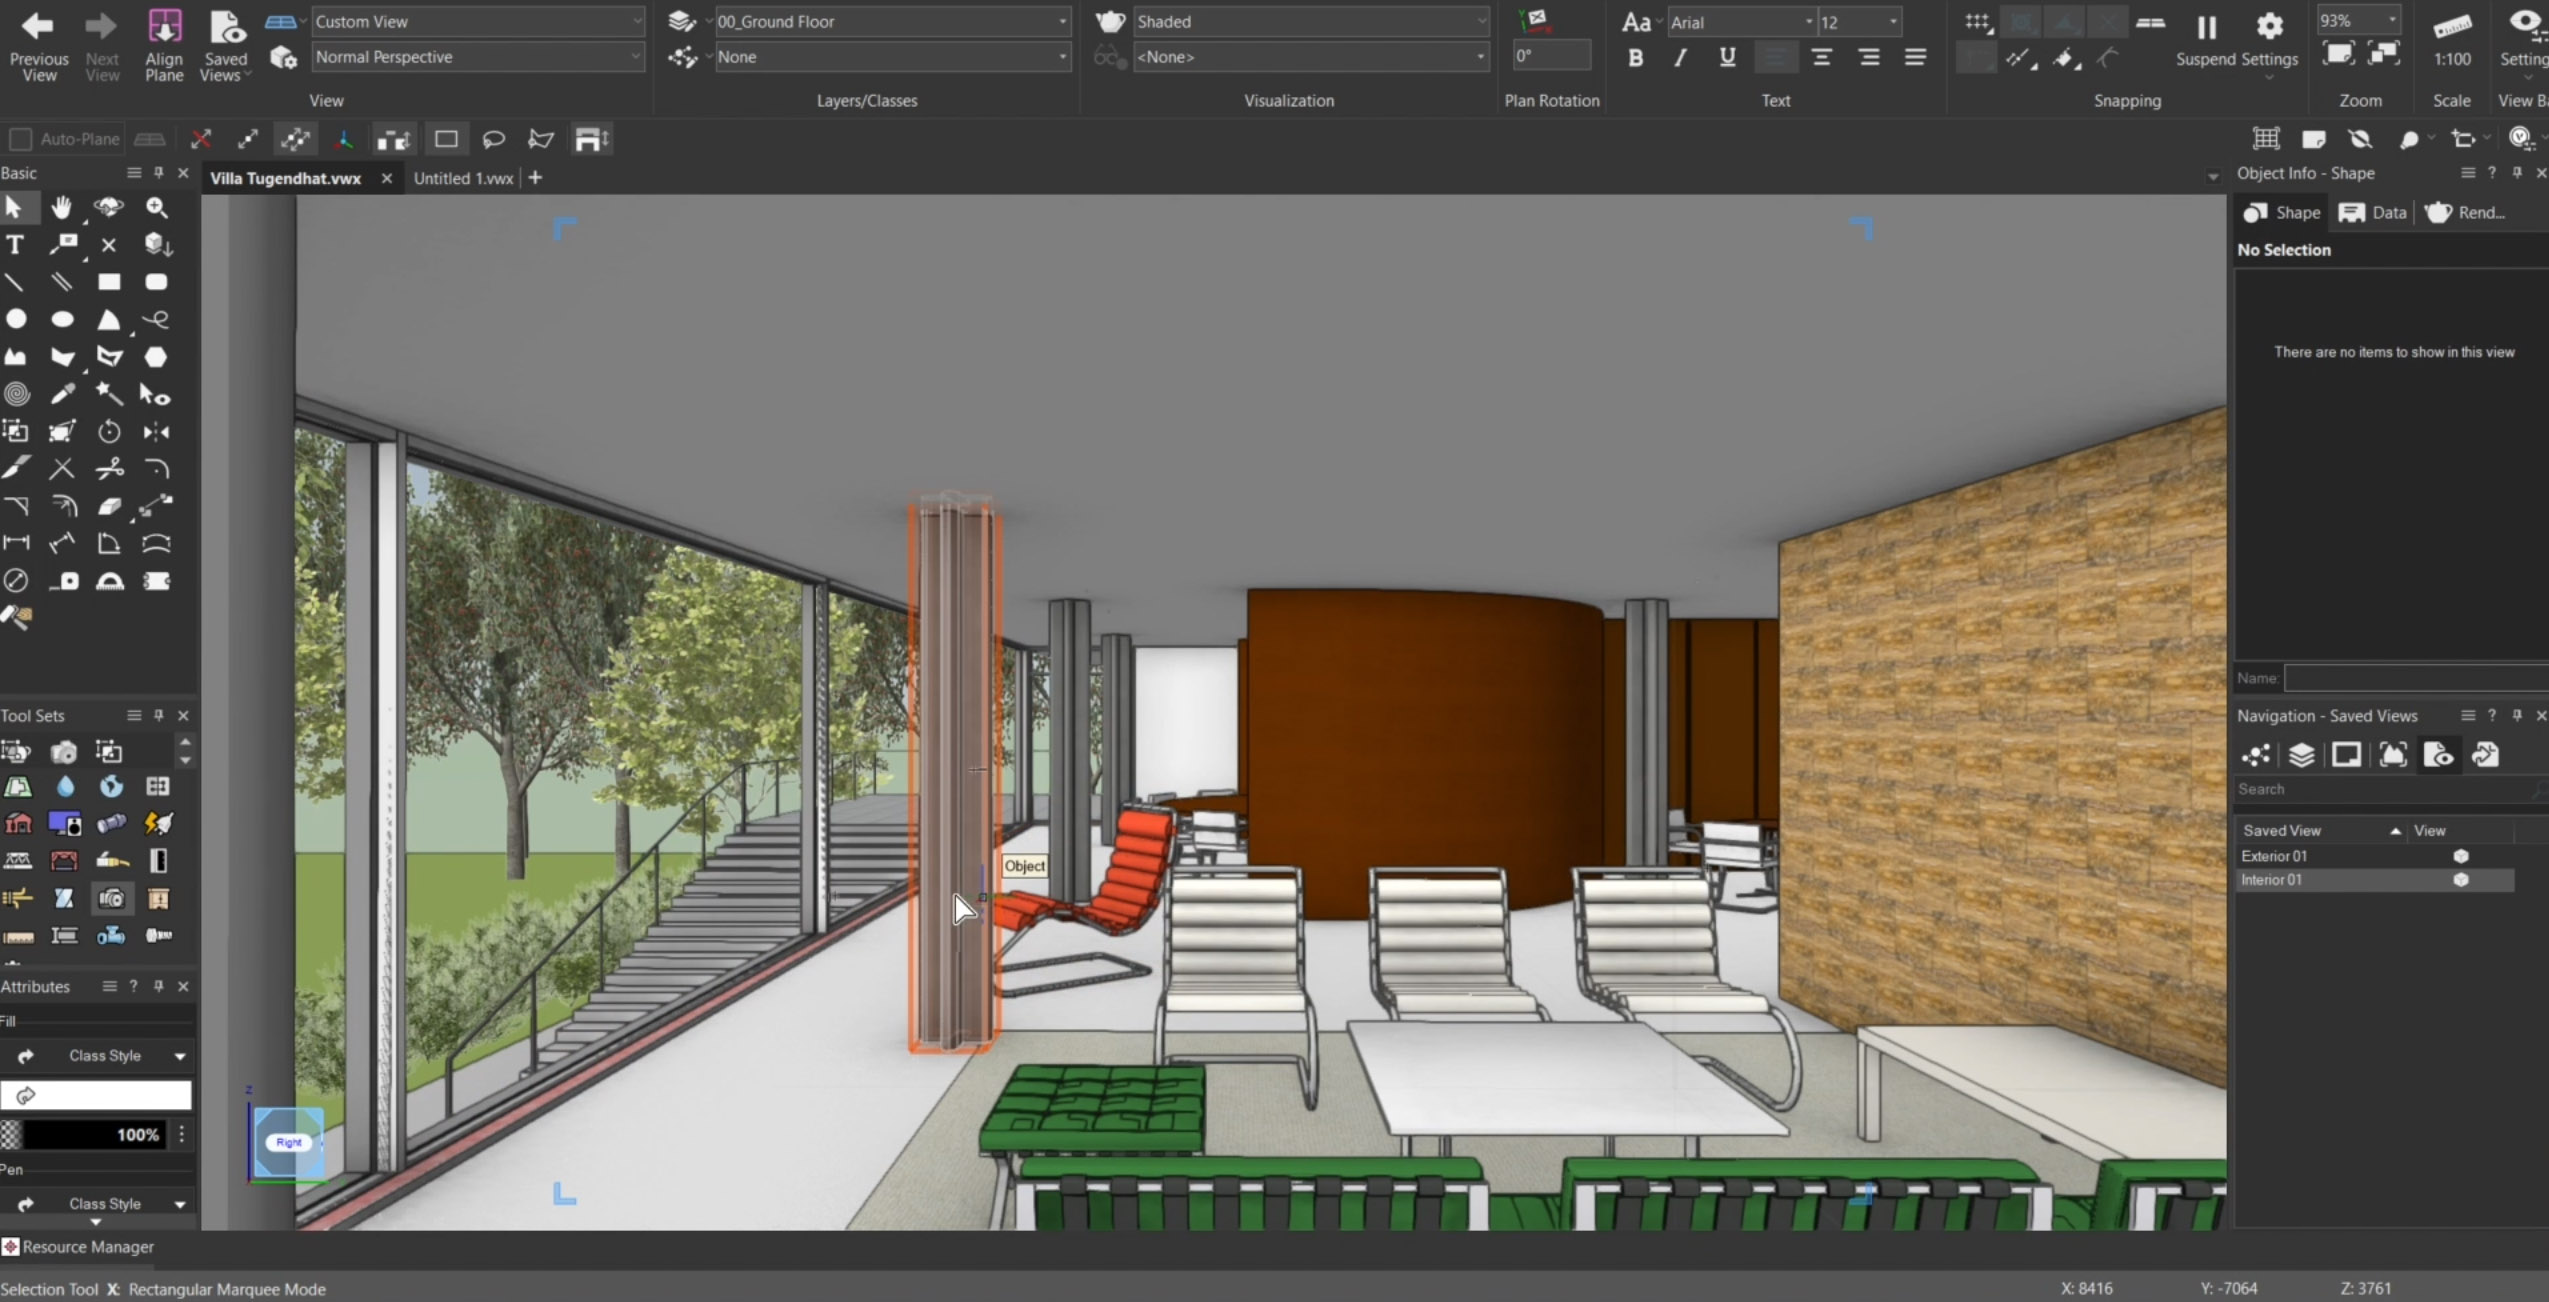Open the Data tab in Object Info
This screenshot has width=2549, height=1302.
pos(2374,213)
